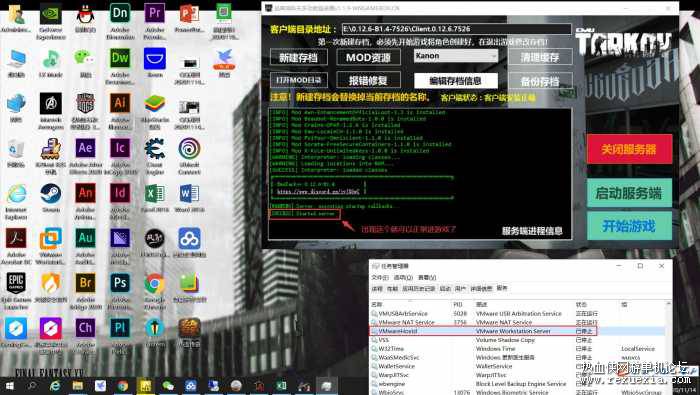
Task: Open 选项 menu in Task Manager
Action: pyautogui.click(x=403, y=278)
